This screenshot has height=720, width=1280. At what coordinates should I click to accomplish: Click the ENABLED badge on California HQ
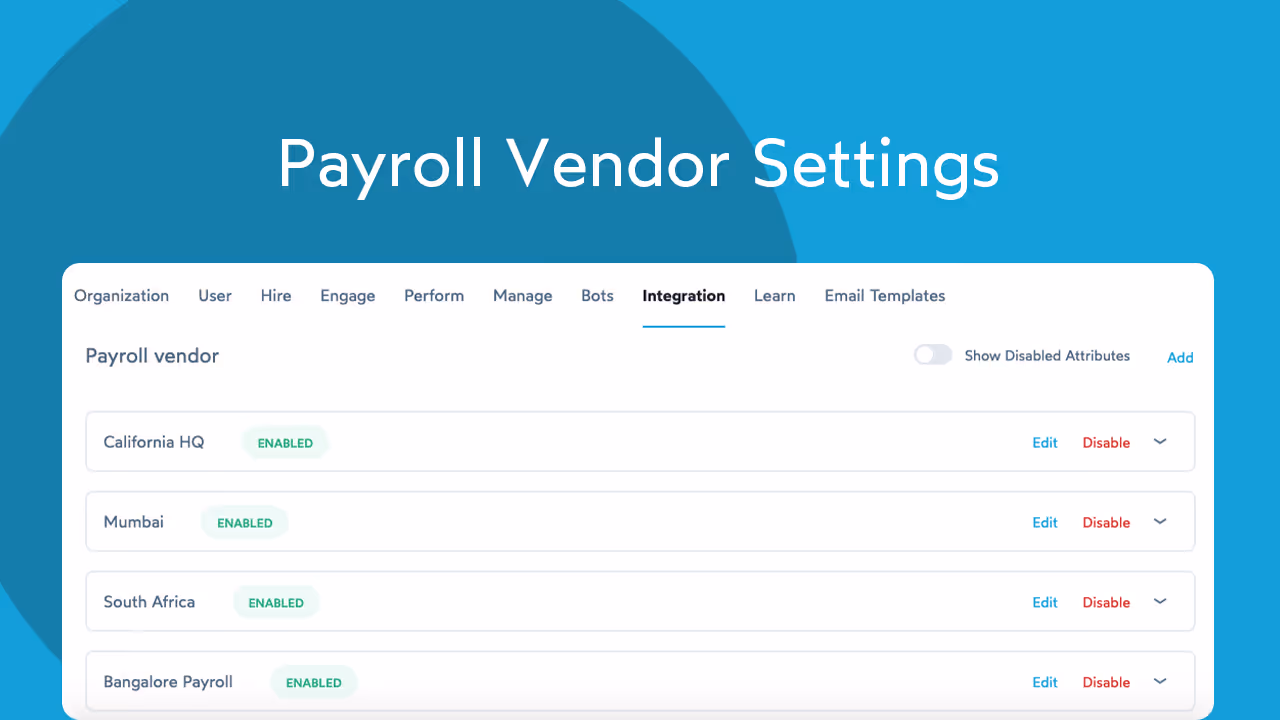(285, 443)
